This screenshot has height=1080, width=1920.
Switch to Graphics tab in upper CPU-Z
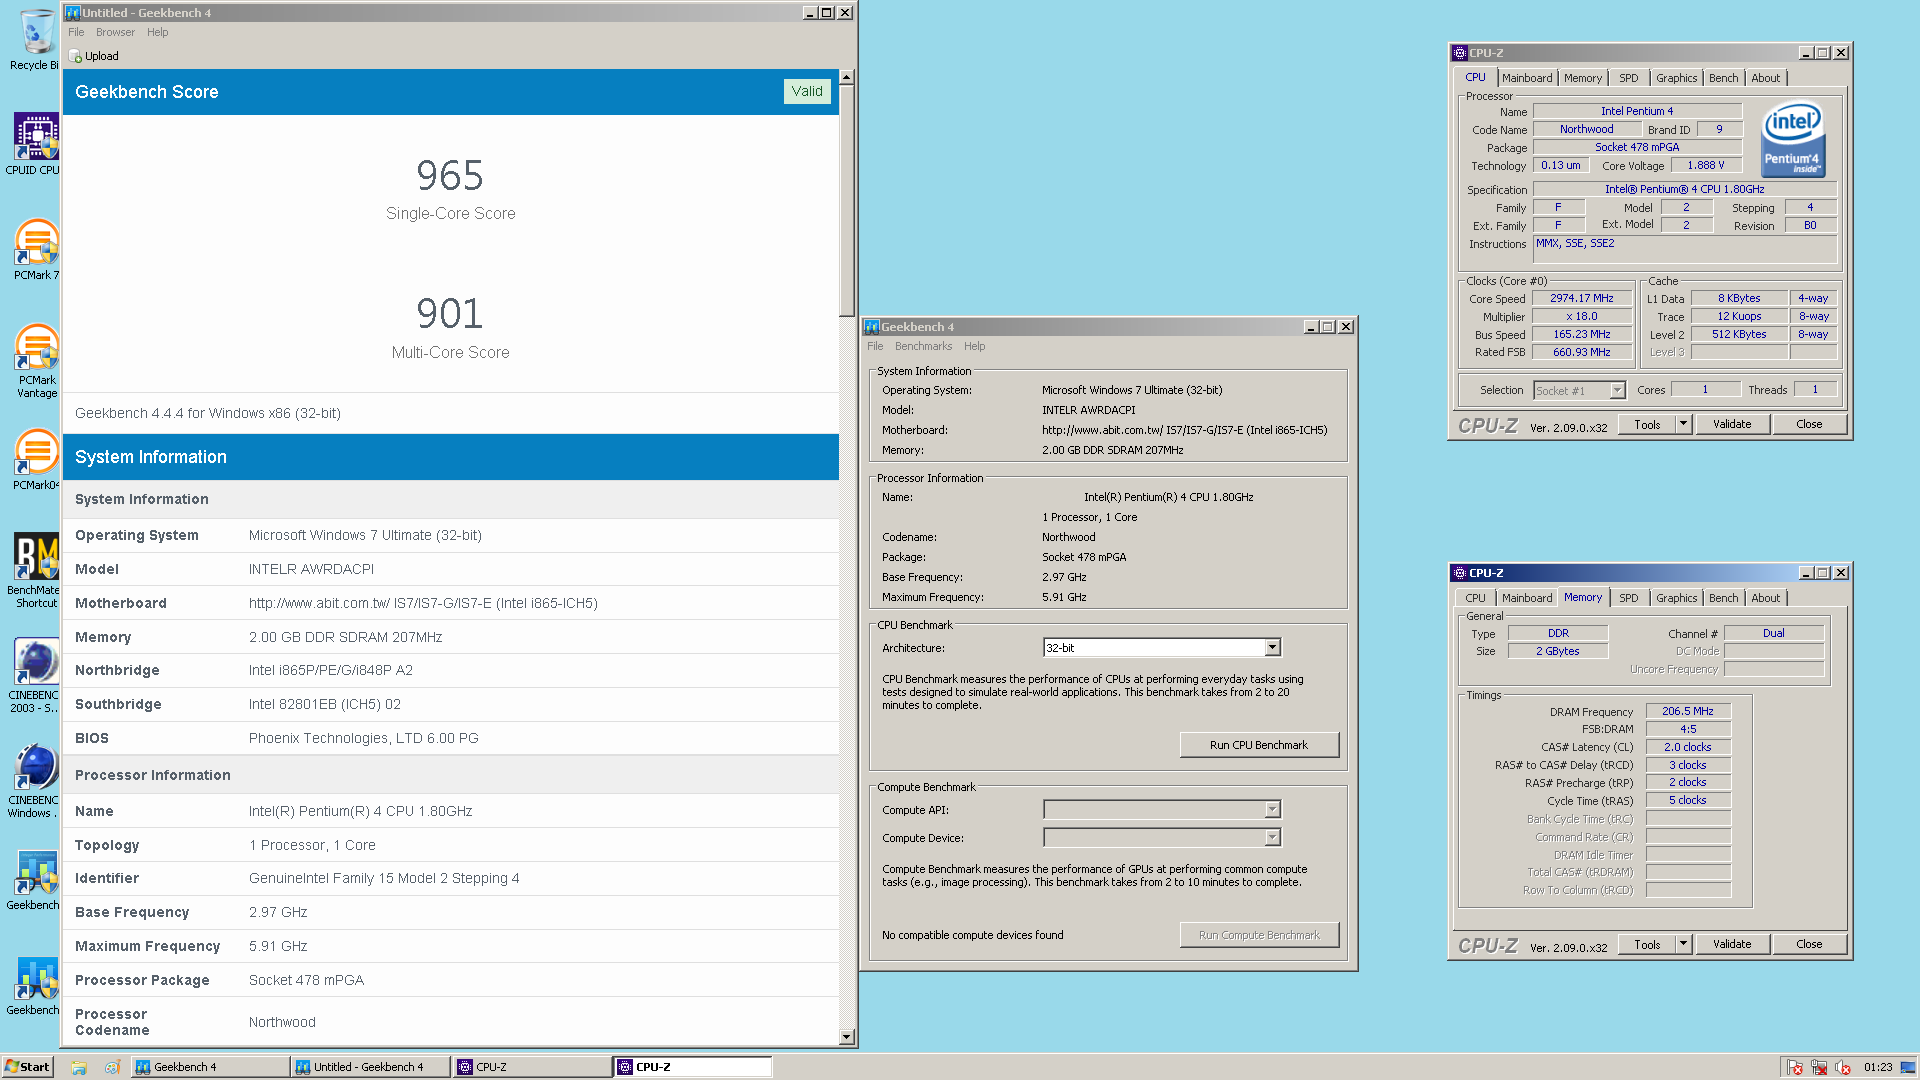[x=1676, y=78]
